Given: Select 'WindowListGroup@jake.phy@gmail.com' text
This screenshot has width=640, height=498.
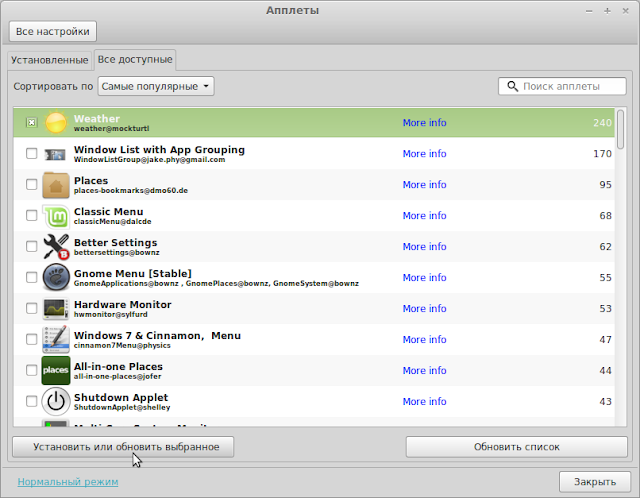Looking at the screenshot, I should 149,160.
